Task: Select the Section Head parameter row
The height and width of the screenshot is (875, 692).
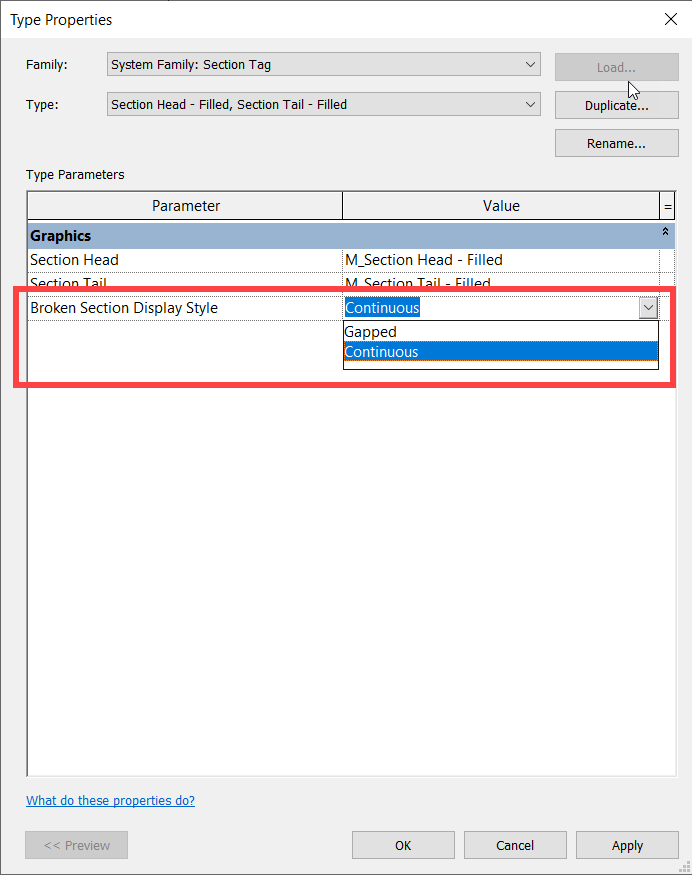Action: pos(185,260)
